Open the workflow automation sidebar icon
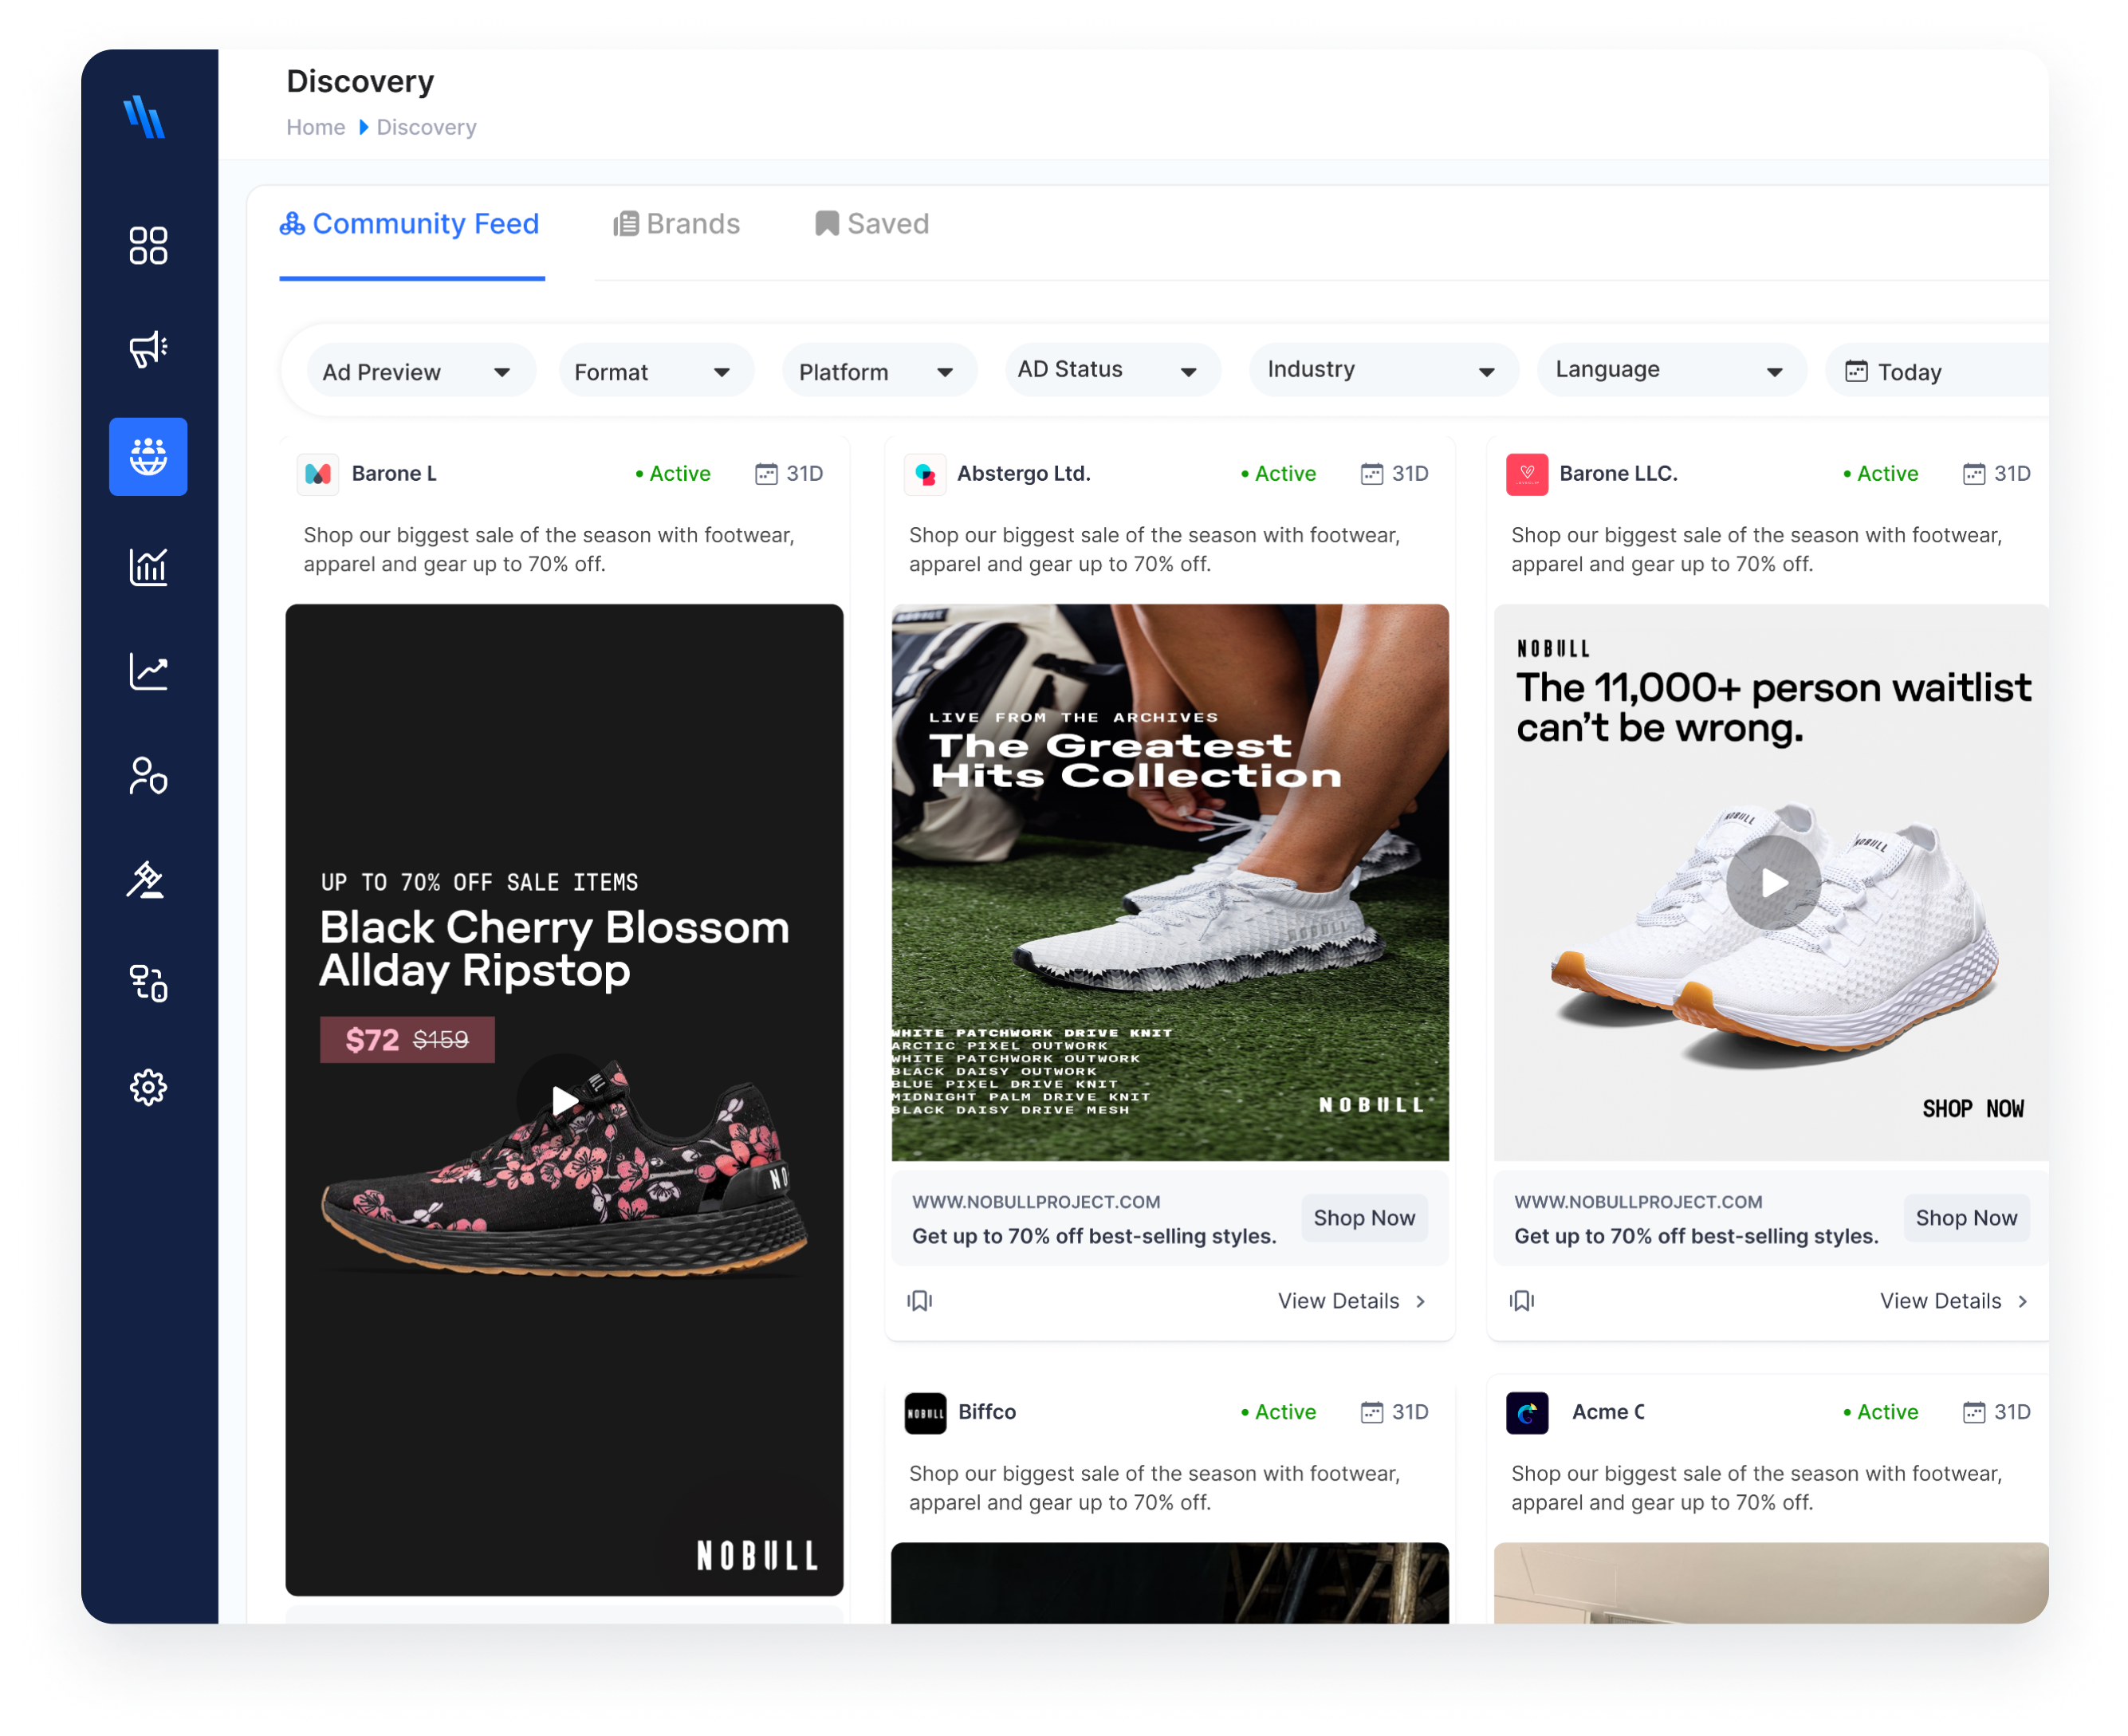Image resolution: width=2128 pixels, height=1736 pixels. click(x=148, y=984)
